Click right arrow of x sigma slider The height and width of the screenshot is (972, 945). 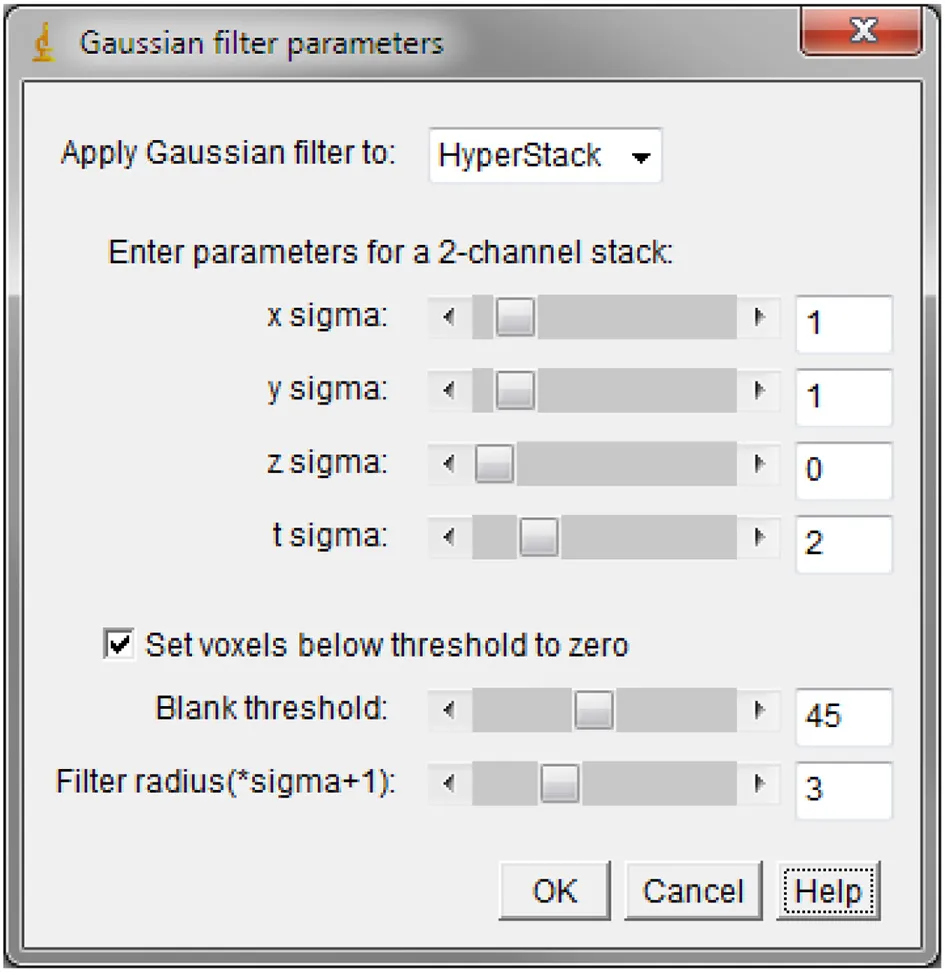pos(760,318)
